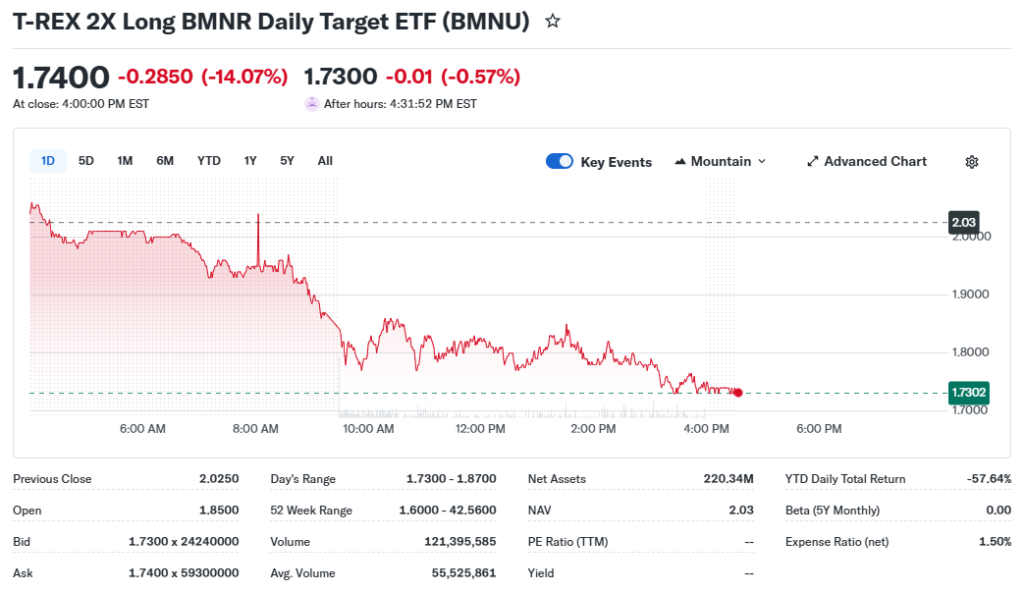
Task: Show All historical price data
Action: pyautogui.click(x=325, y=161)
